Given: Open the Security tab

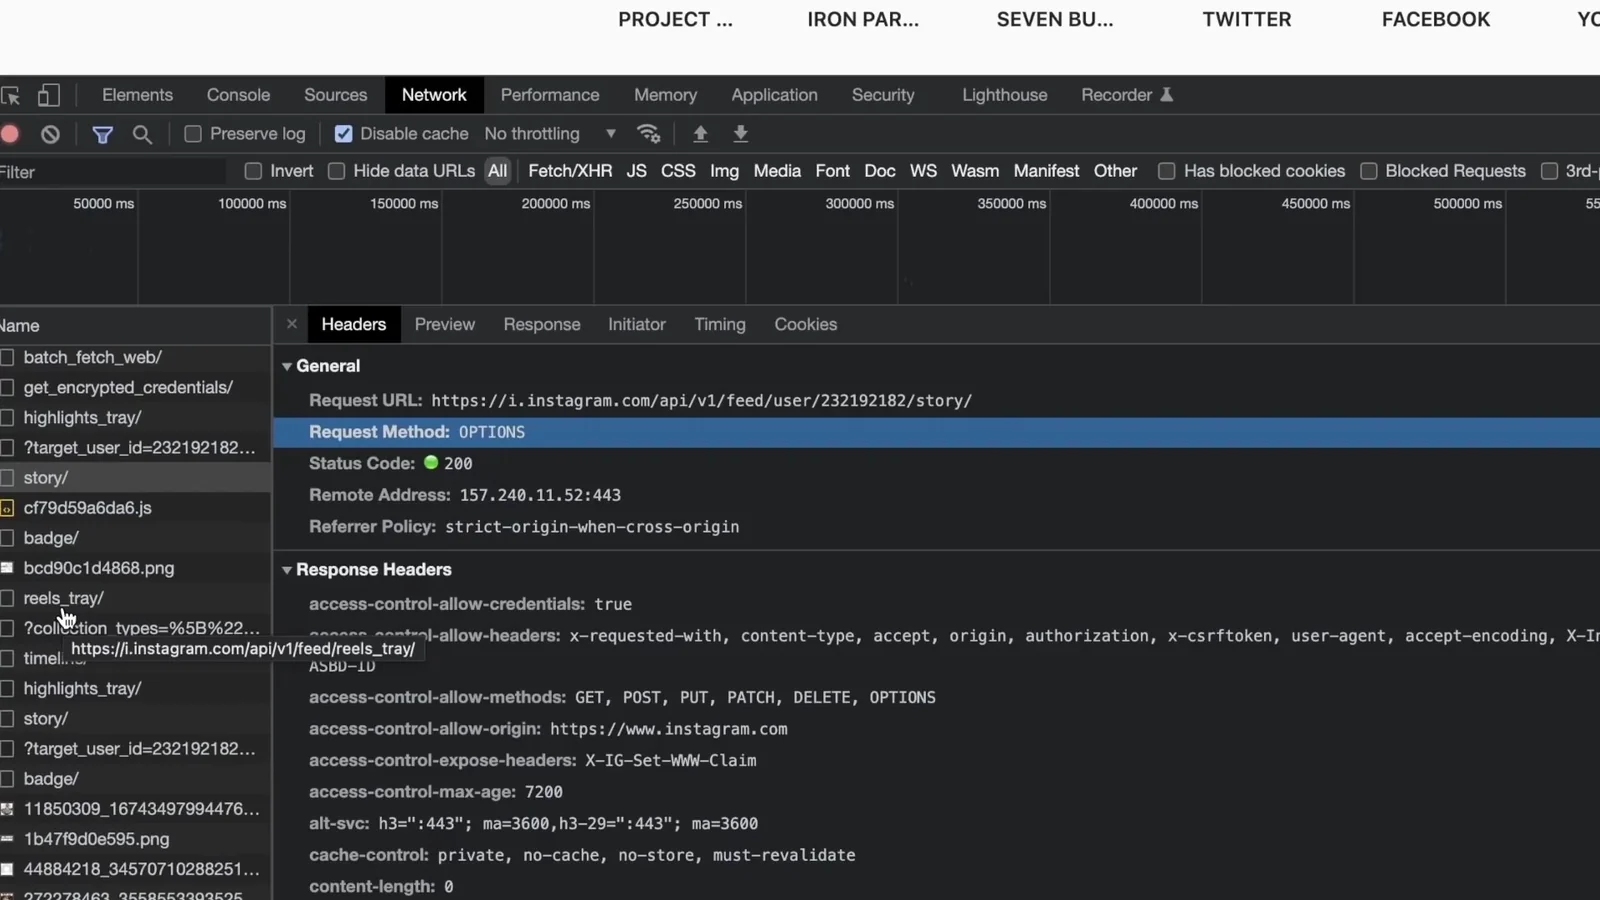Looking at the screenshot, I should point(883,95).
